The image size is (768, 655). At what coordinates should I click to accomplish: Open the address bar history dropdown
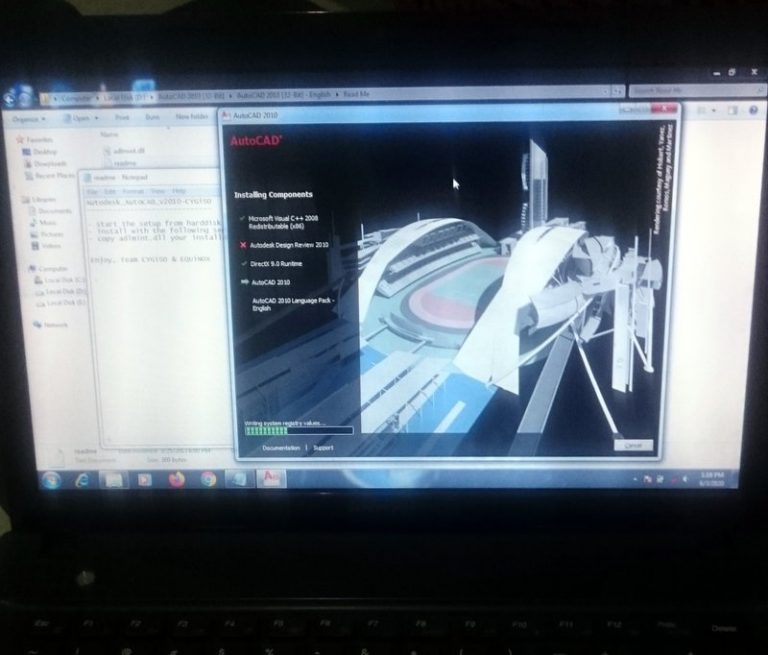[605, 91]
